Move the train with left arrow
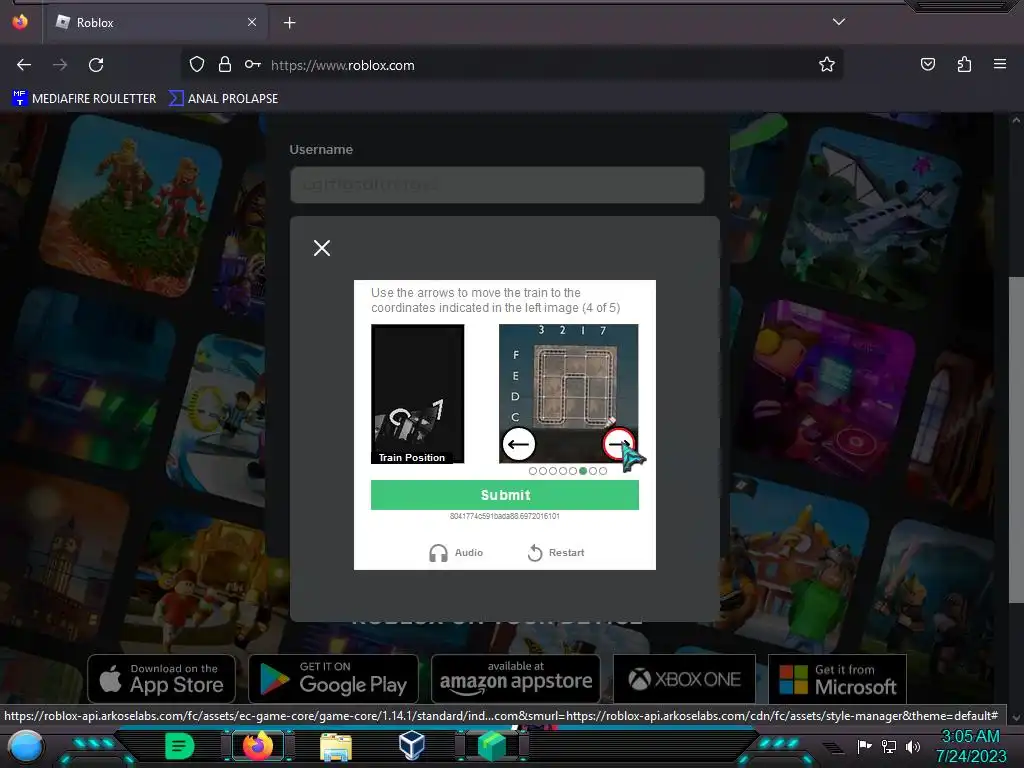1024x768 pixels. [x=519, y=444]
